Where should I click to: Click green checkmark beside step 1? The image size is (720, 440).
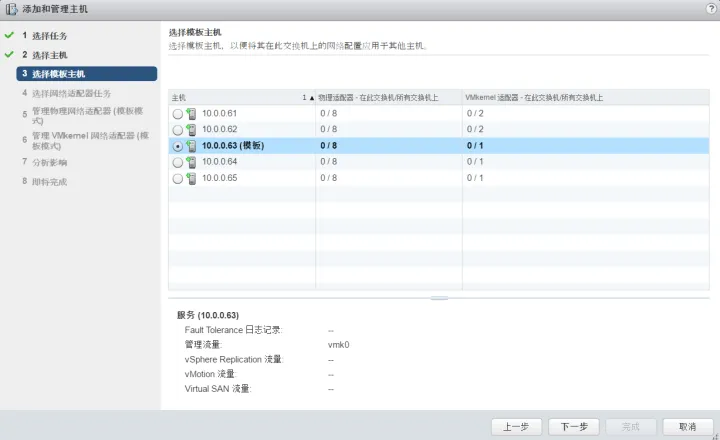(x=9, y=35)
